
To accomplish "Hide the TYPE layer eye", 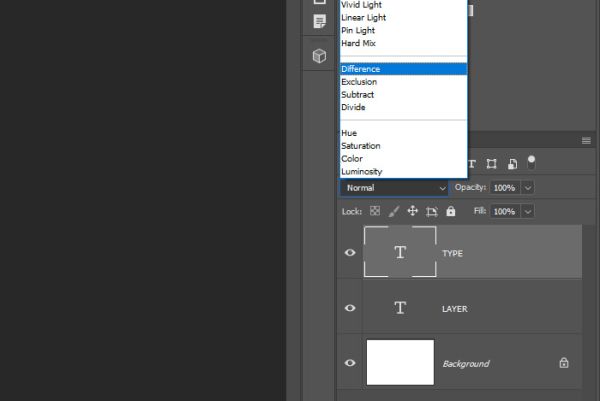I will [x=350, y=253].
